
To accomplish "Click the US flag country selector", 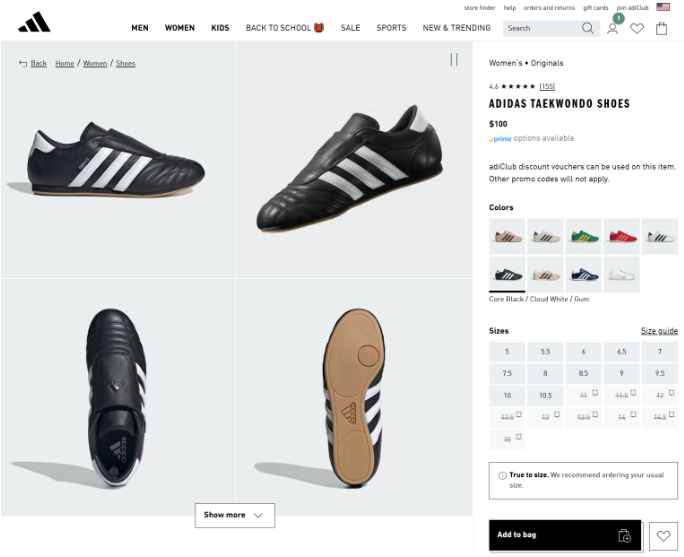I will click(663, 7).
